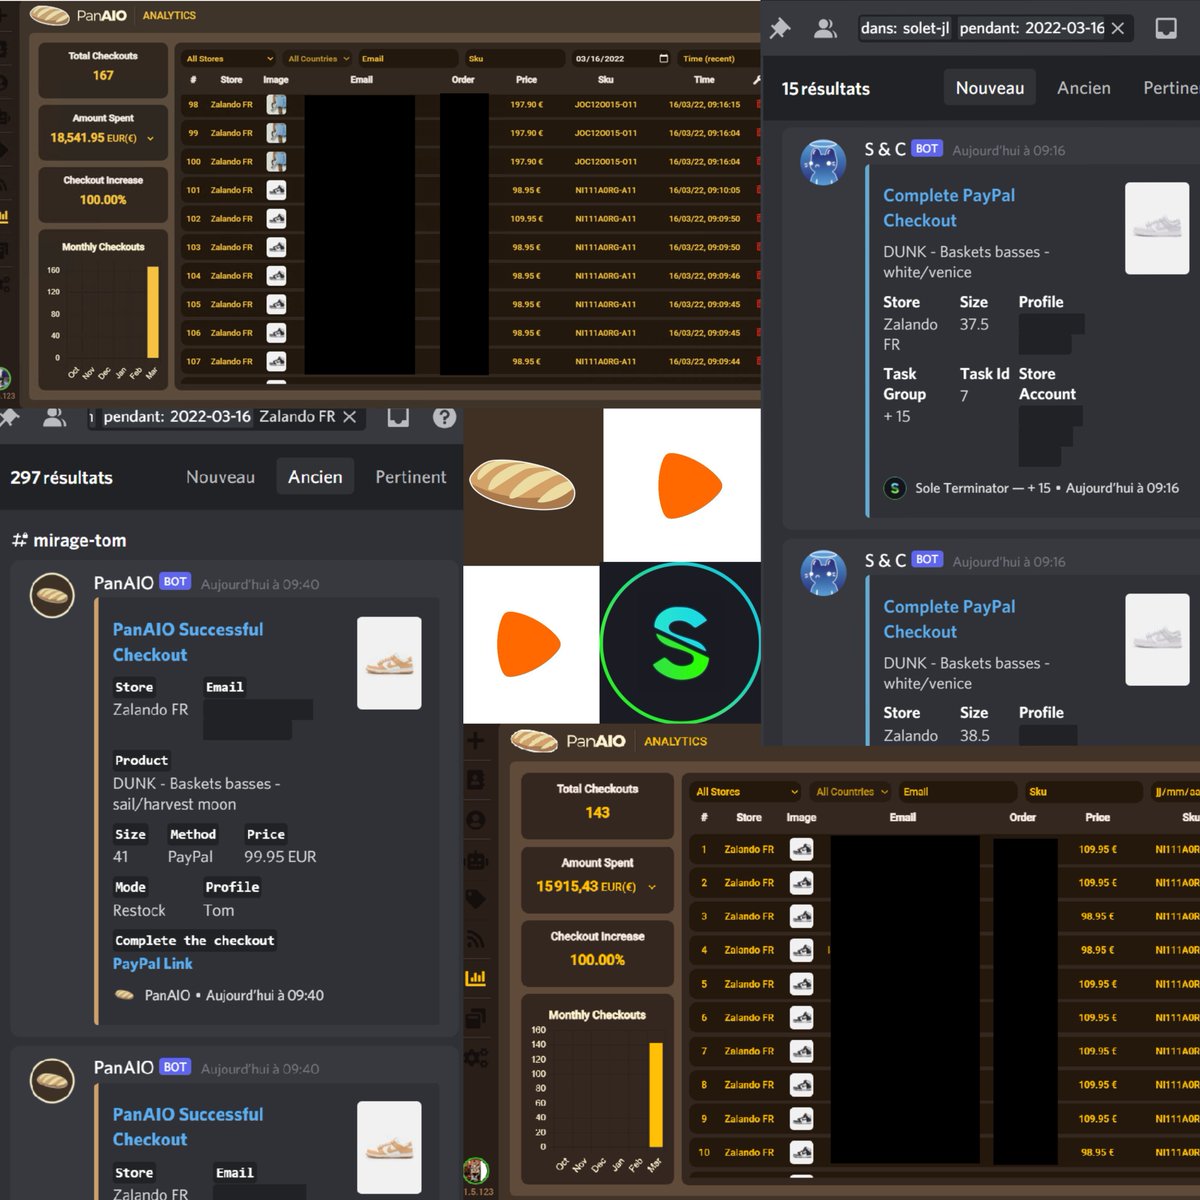The width and height of the screenshot is (1200, 1200).
Task: Select the Ancien tab in the 297 résultats panel
Action: (315, 478)
